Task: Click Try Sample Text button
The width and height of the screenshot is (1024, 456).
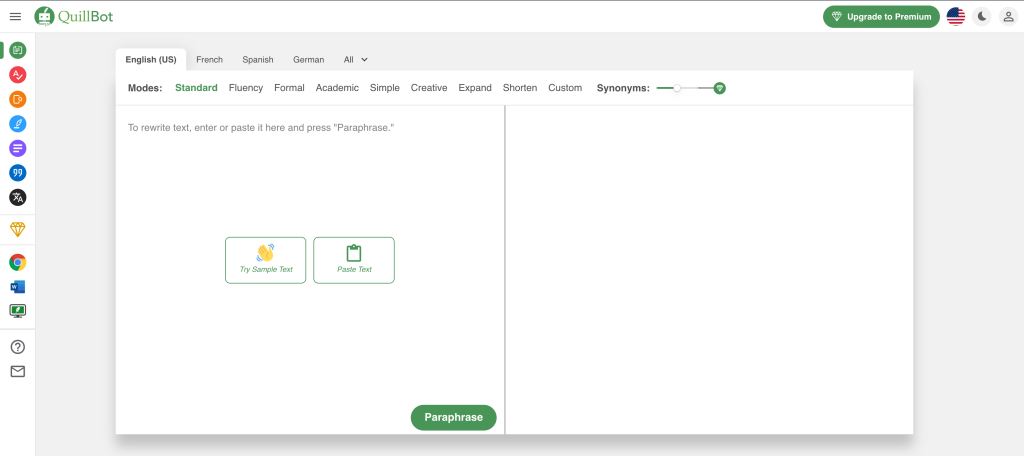Action: (x=265, y=260)
